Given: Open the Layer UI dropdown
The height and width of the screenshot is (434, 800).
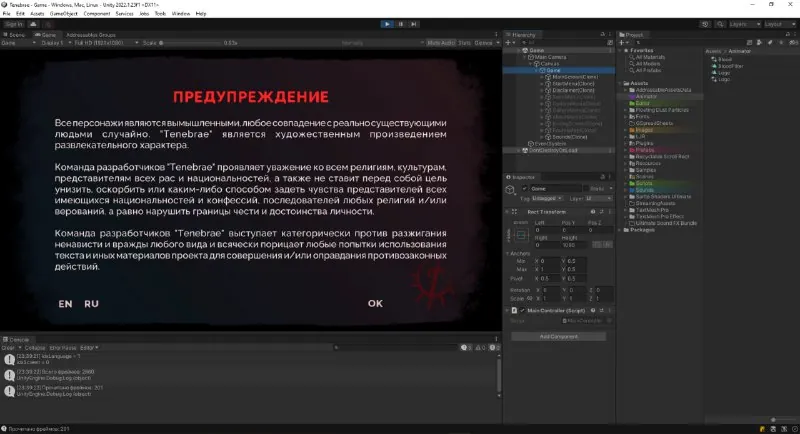Looking at the screenshot, I should coord(598,198).
